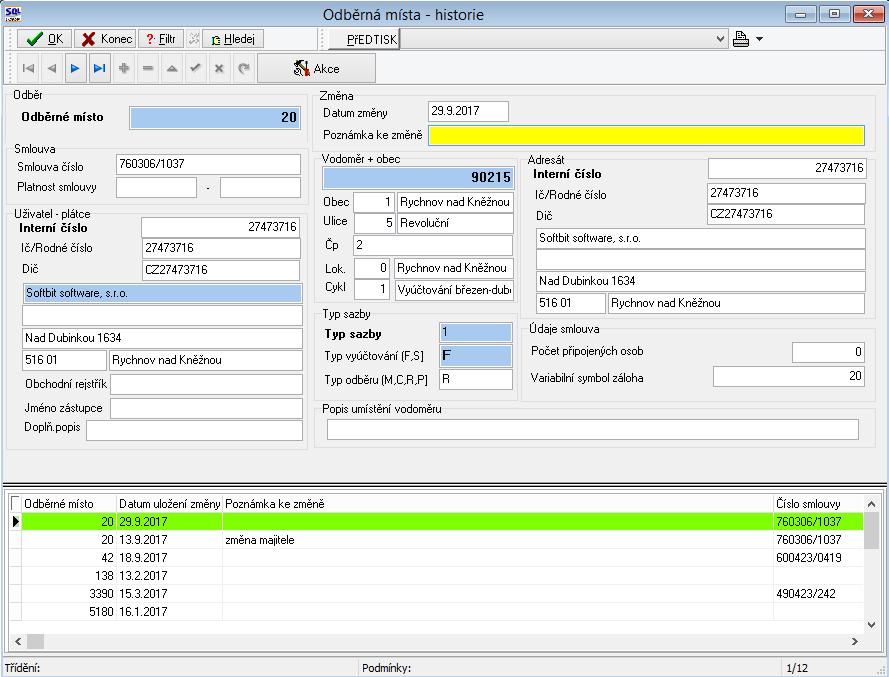Image resolution: width=889 pixels, height=677 pixels.
Task: Confirm with the OK checkmark button
Action: tap(44, 39)
